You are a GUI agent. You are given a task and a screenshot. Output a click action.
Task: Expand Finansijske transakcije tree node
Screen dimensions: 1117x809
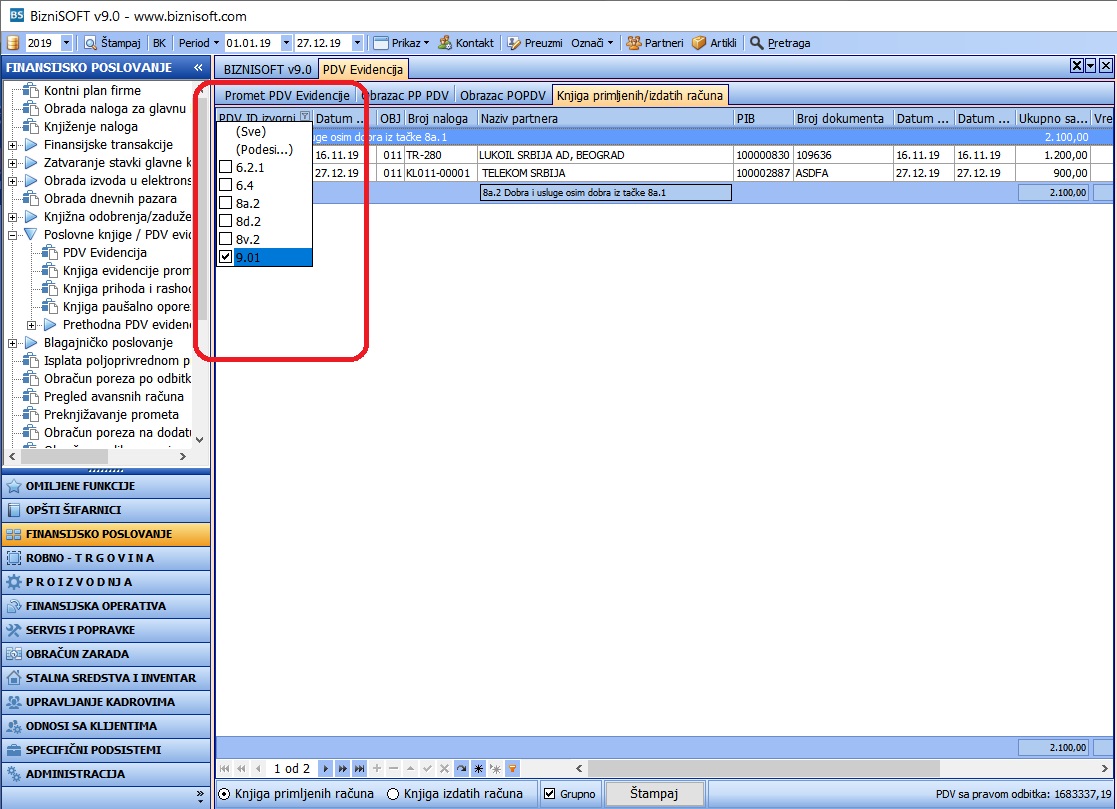12,145
